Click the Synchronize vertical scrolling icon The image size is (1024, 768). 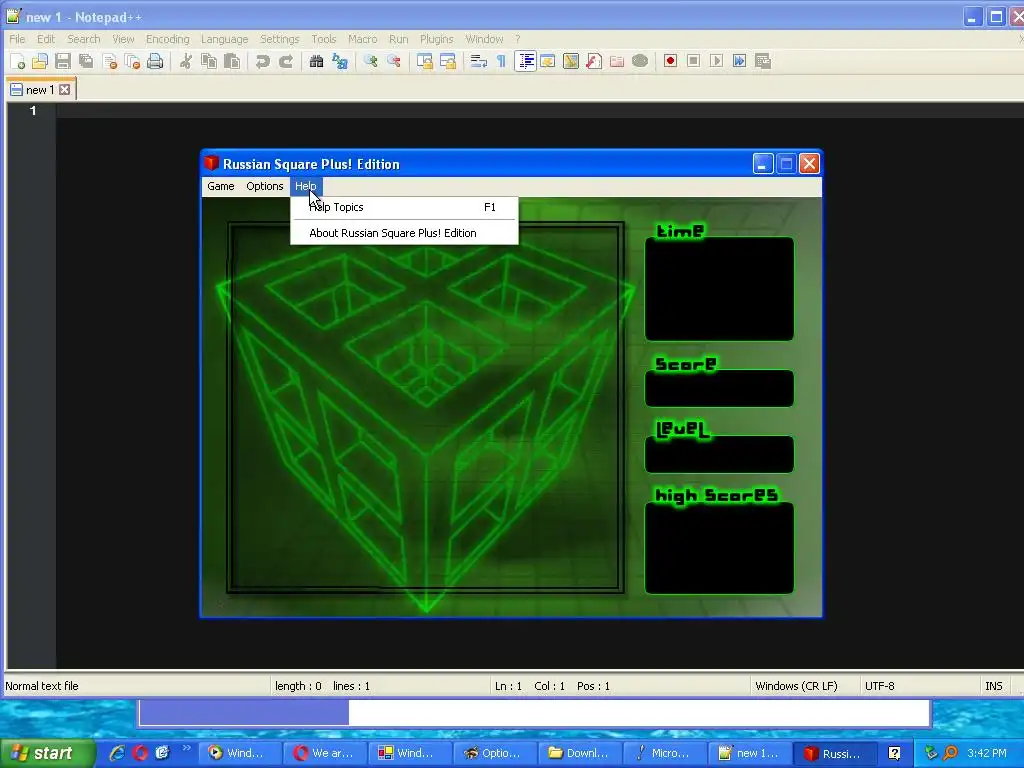425,61
